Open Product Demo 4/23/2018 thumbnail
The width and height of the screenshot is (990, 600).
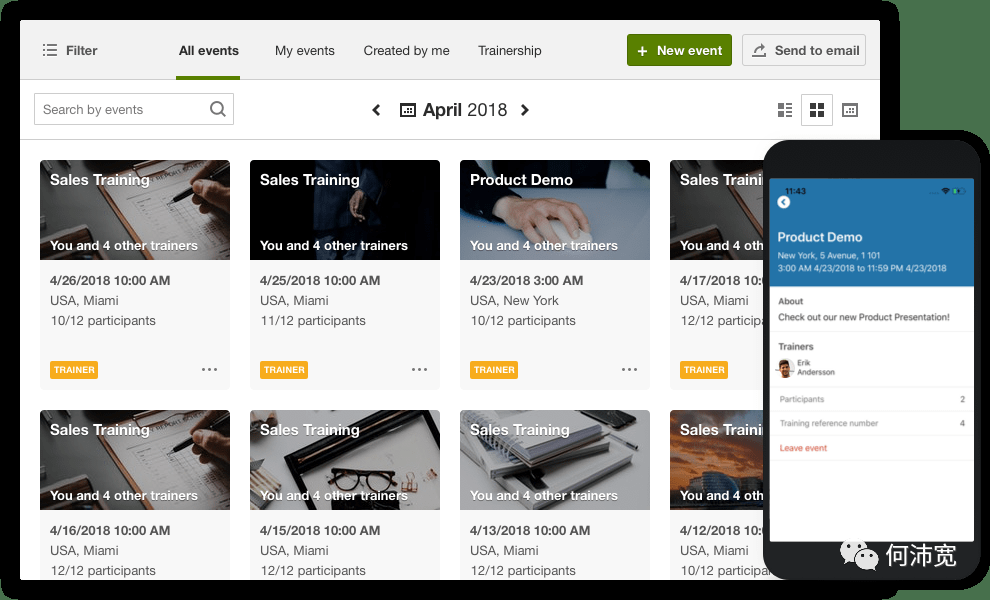pos(555,210)
